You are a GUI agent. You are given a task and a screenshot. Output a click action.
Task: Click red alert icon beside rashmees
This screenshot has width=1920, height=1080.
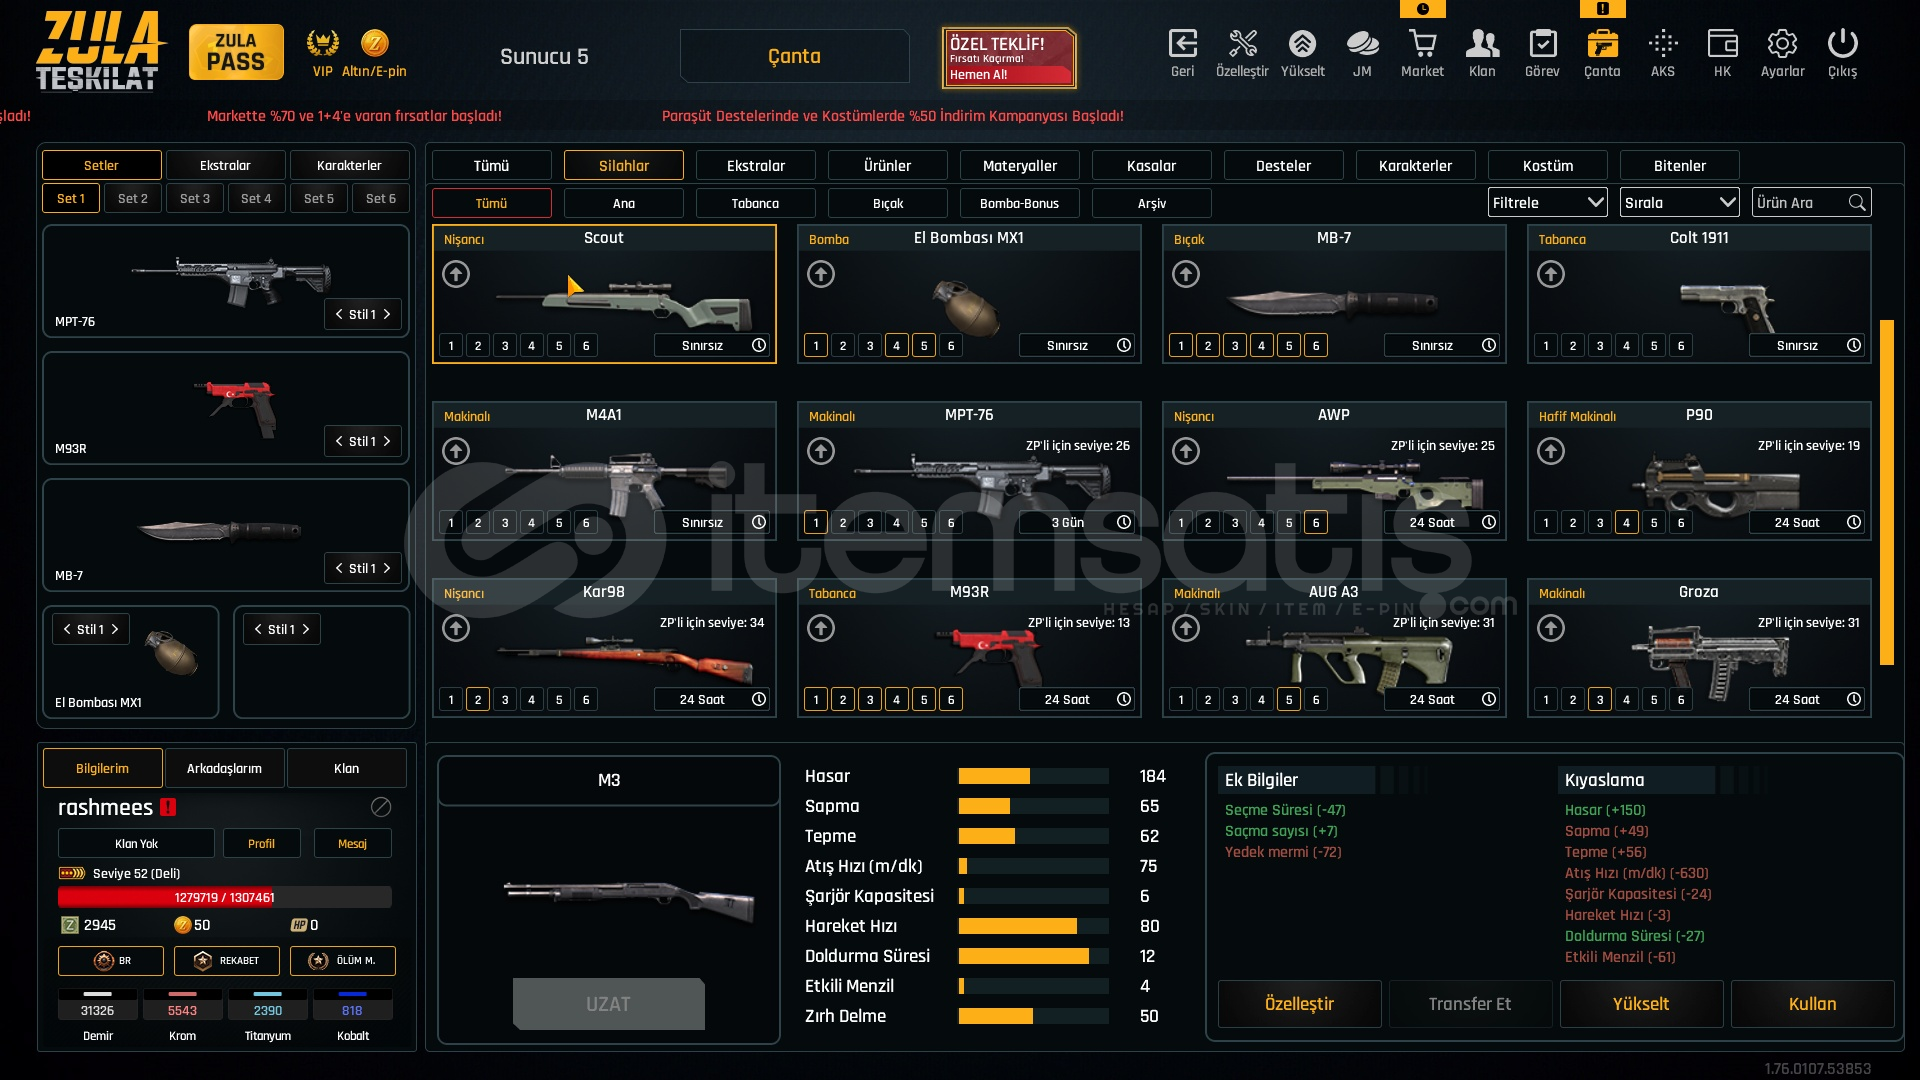168,807
